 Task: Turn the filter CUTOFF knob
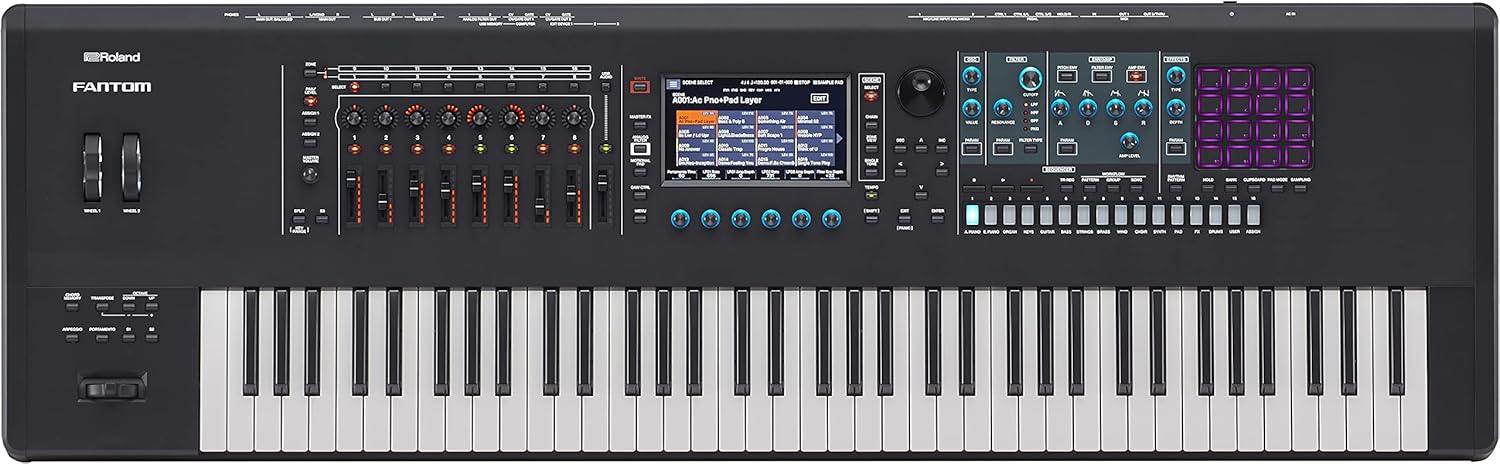click(x=1030, y=78)
